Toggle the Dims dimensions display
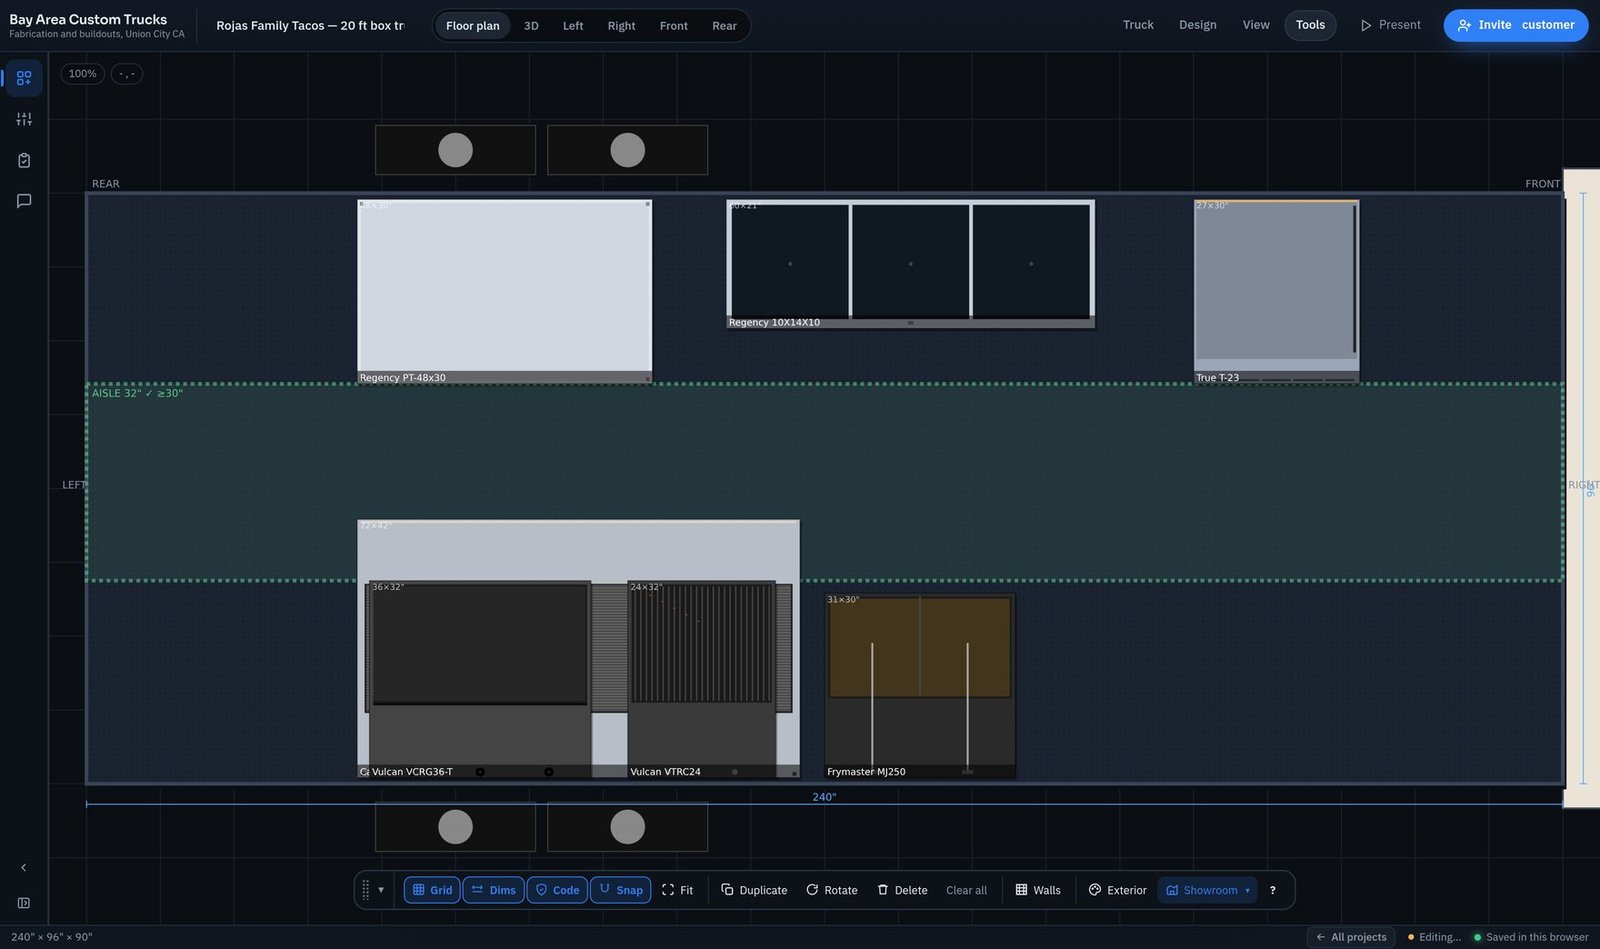Image resolution: width=1600 pixels, height=949 pixels. coord(493,890)
